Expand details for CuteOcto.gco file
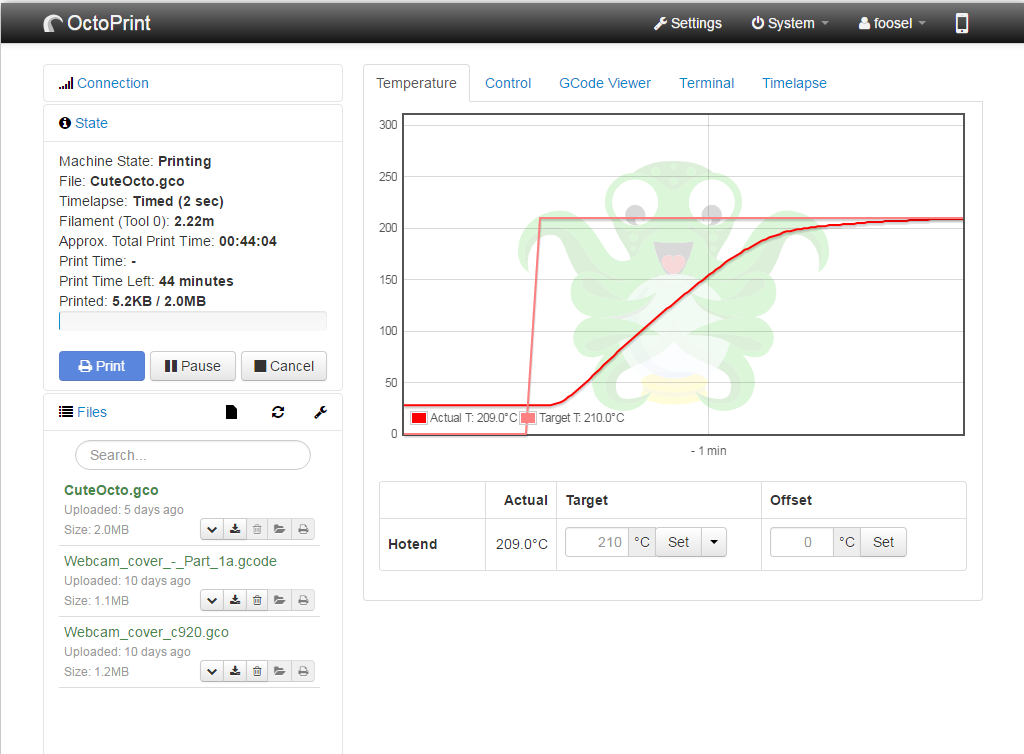Image resolution: width=1024 pixels, height=754 pixels. tap(211, 528)
